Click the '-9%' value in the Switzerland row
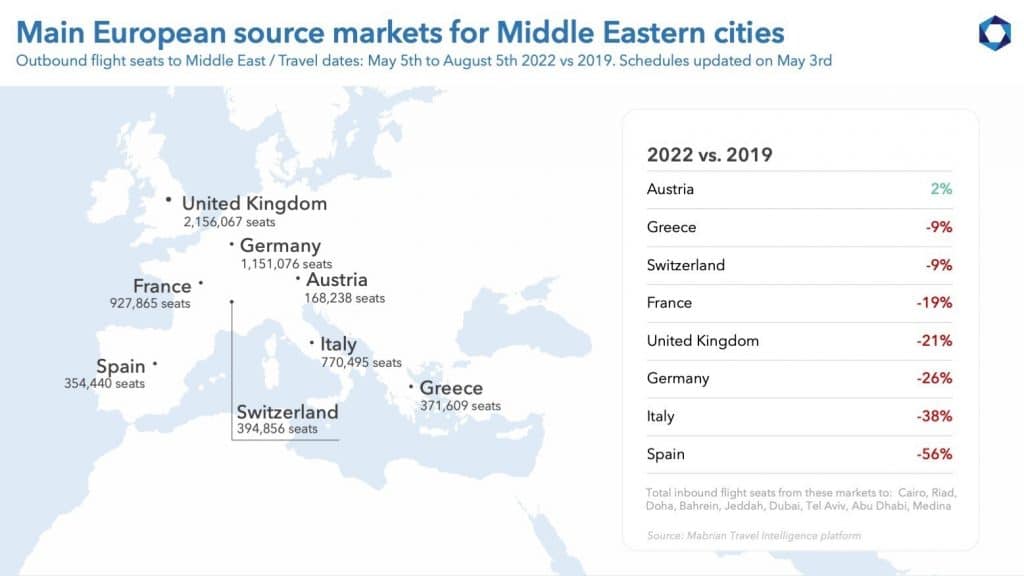This screenshot has height=576, width=1024. 939,265
